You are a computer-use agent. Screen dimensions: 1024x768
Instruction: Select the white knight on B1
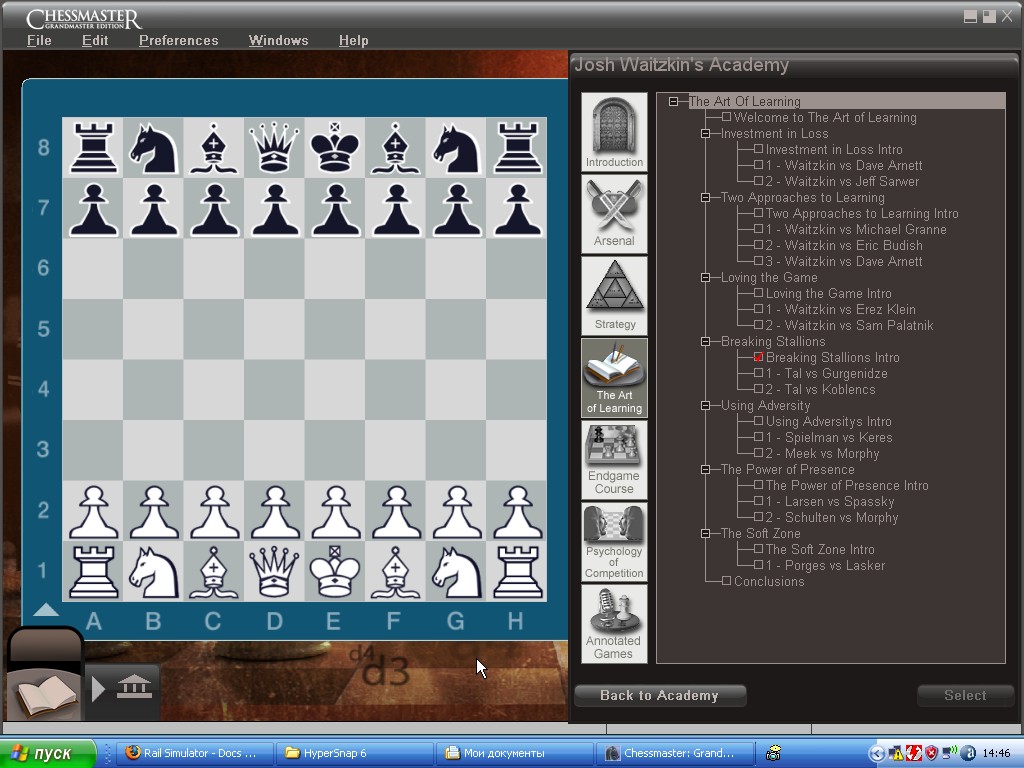(153, 571)
